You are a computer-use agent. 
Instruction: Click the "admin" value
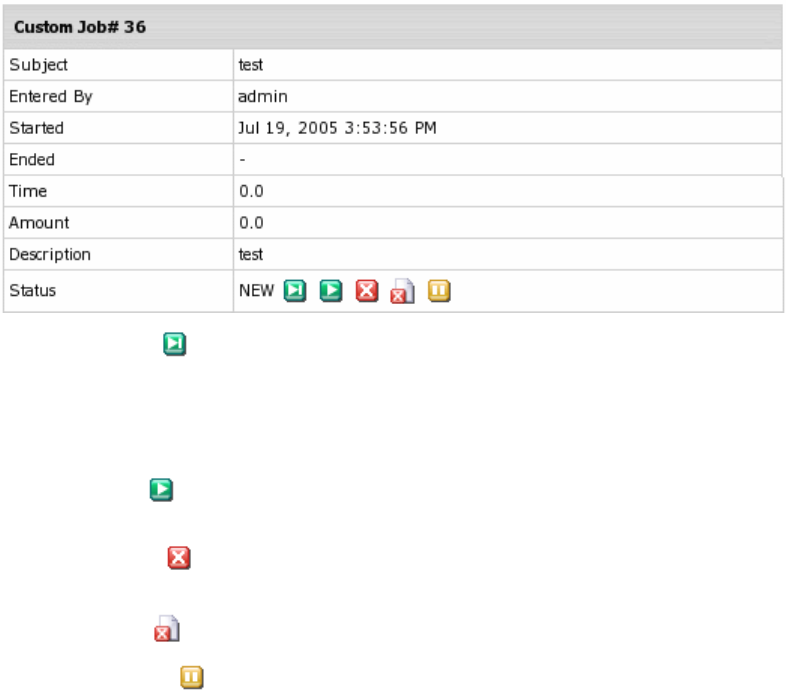point(263,96)
